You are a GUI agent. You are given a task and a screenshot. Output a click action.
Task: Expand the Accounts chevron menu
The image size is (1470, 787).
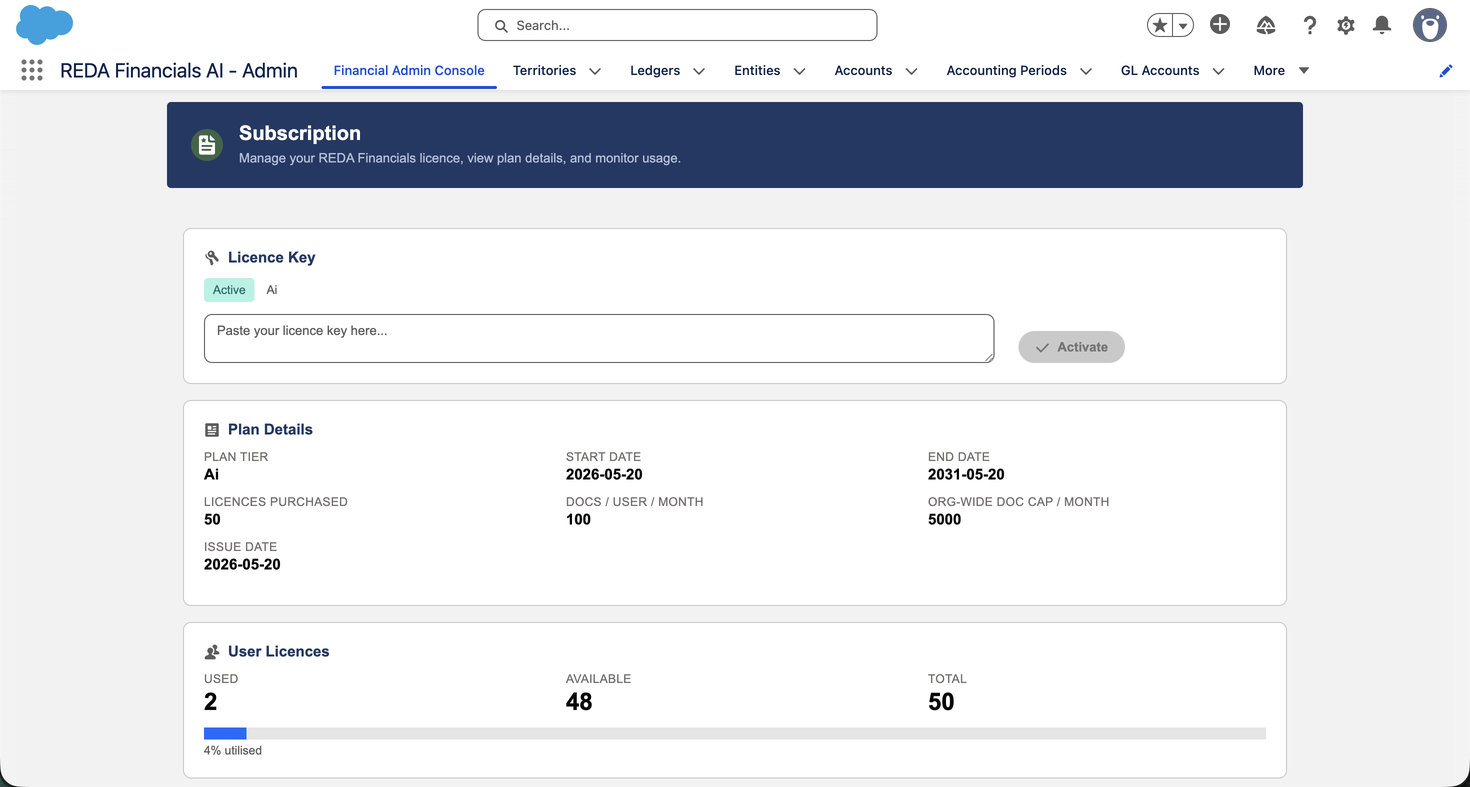[911, 71]
